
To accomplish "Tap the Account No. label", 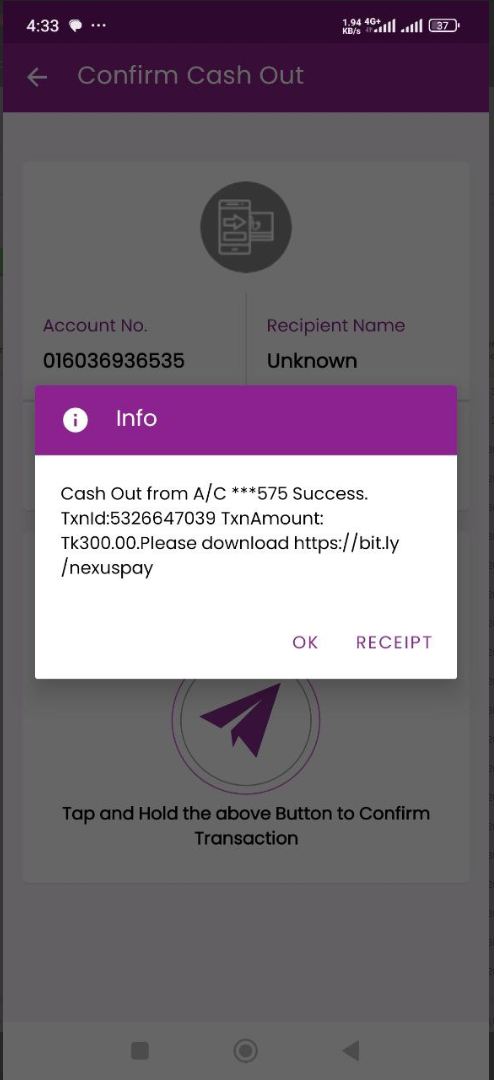I will 95,325.
